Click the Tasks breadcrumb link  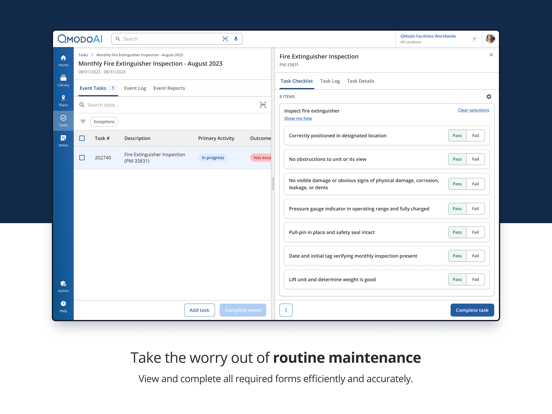[x=83, y=55]
